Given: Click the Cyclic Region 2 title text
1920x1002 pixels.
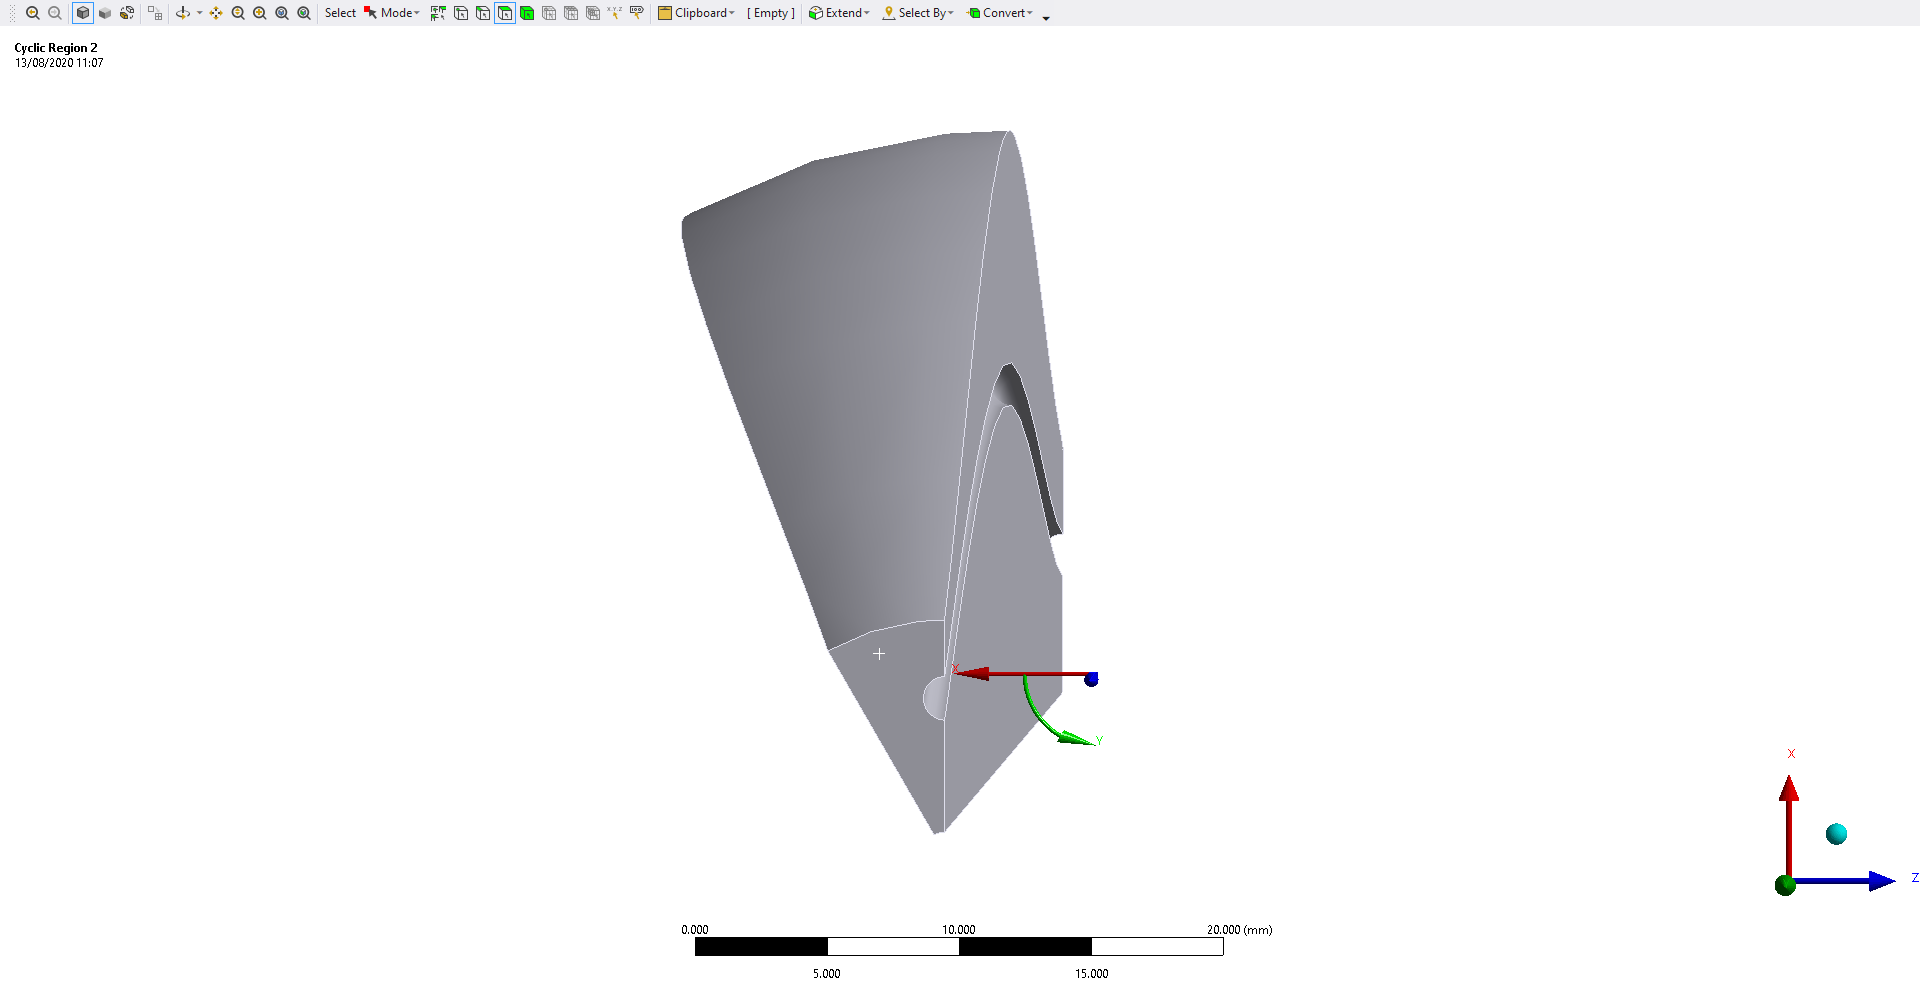Looking at the screenshot, I should point(56,48).
